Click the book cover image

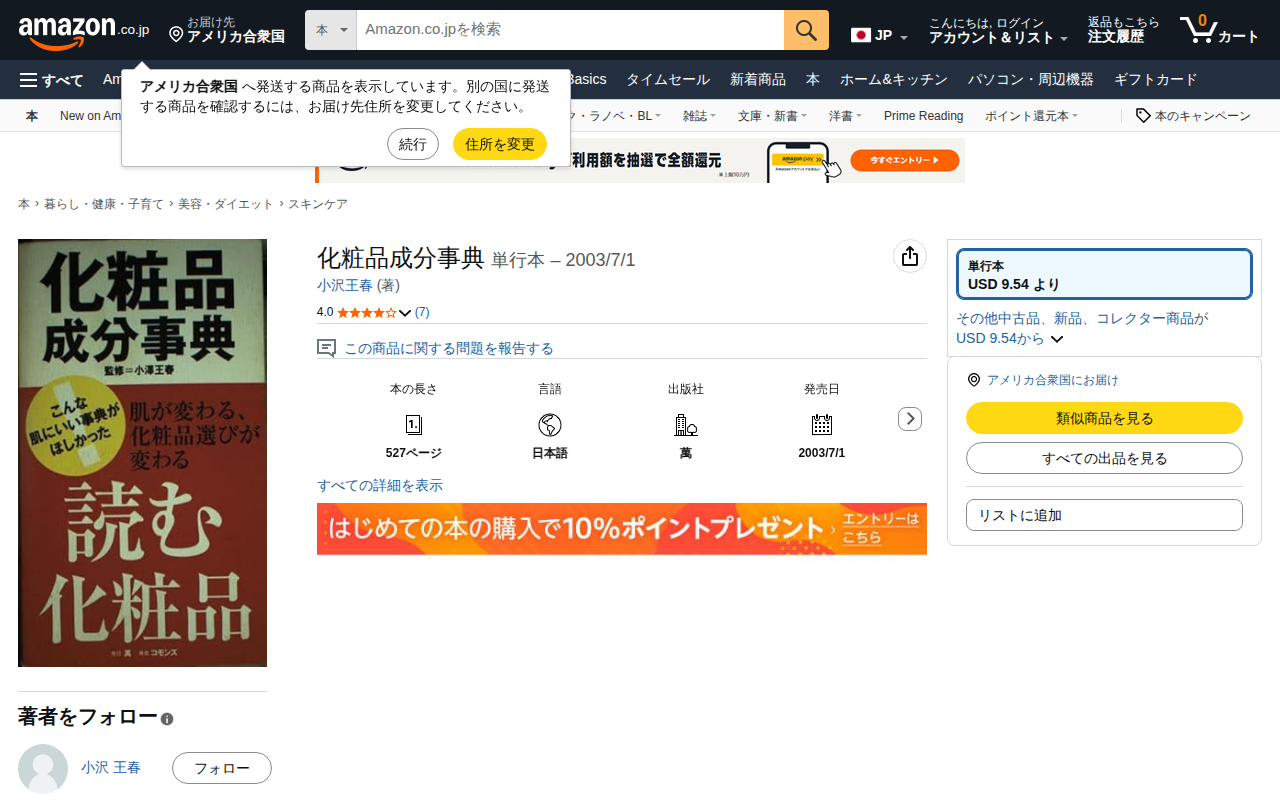click(x=143, y=453)
